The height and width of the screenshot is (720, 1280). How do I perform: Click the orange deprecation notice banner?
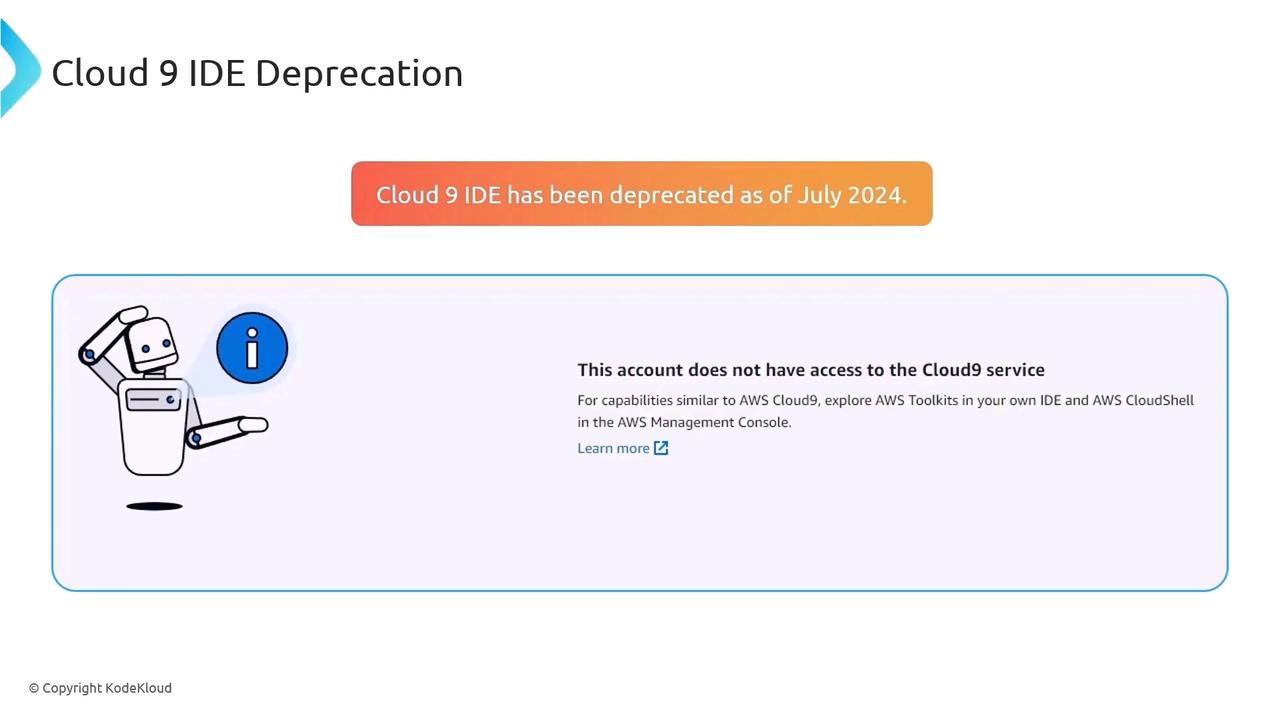[x=641, y=194]
